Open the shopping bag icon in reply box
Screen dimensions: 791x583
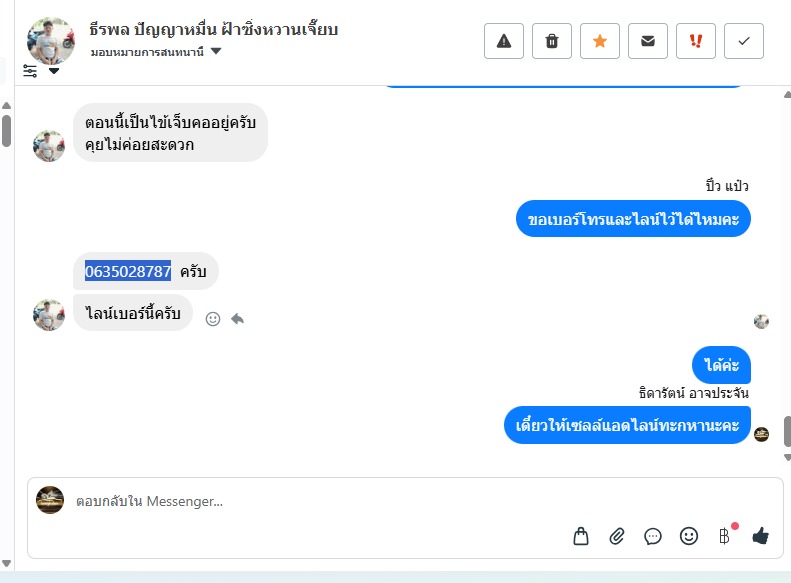(x=581, y=536)
